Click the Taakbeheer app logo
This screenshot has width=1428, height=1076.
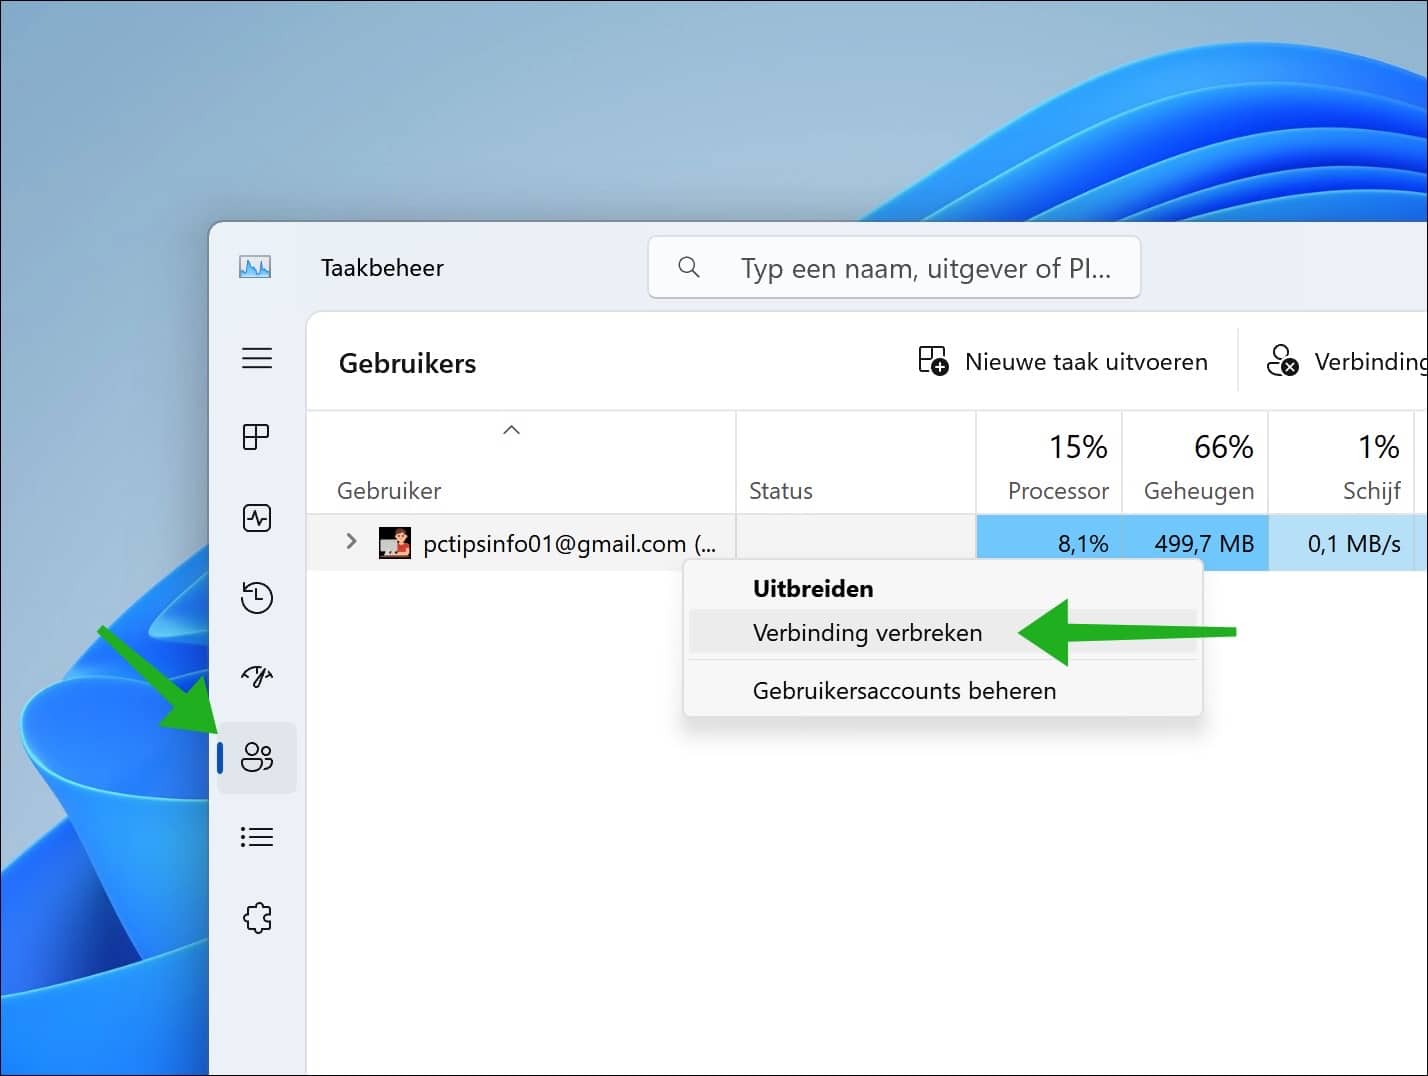[255, 267]
